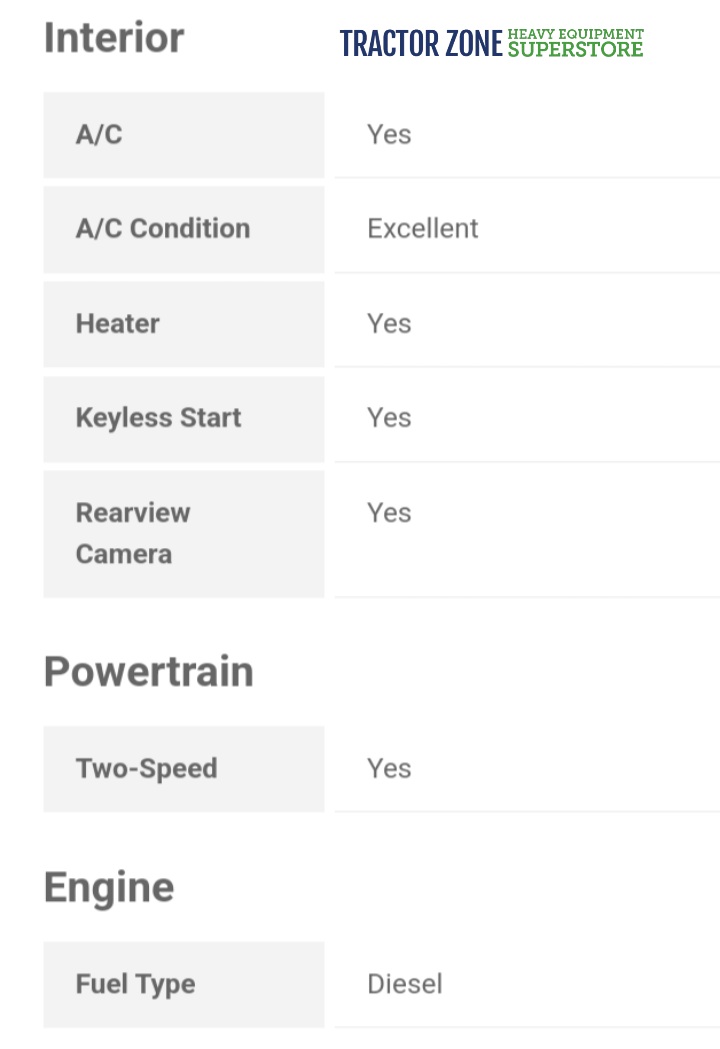Select the A/C Condition label cell
This screenshot has height=1049, width=720.
183,229
